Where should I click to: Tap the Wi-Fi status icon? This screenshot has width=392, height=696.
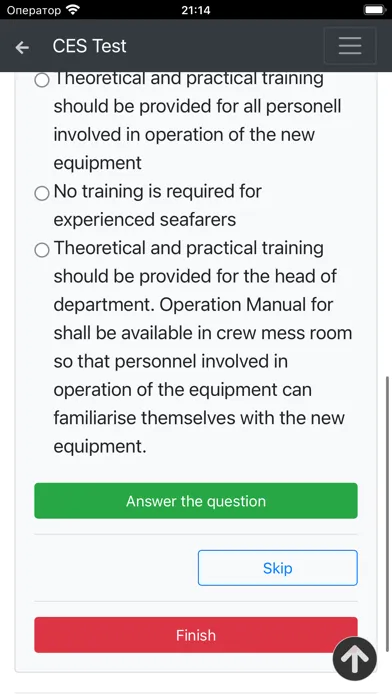(72, 10)
